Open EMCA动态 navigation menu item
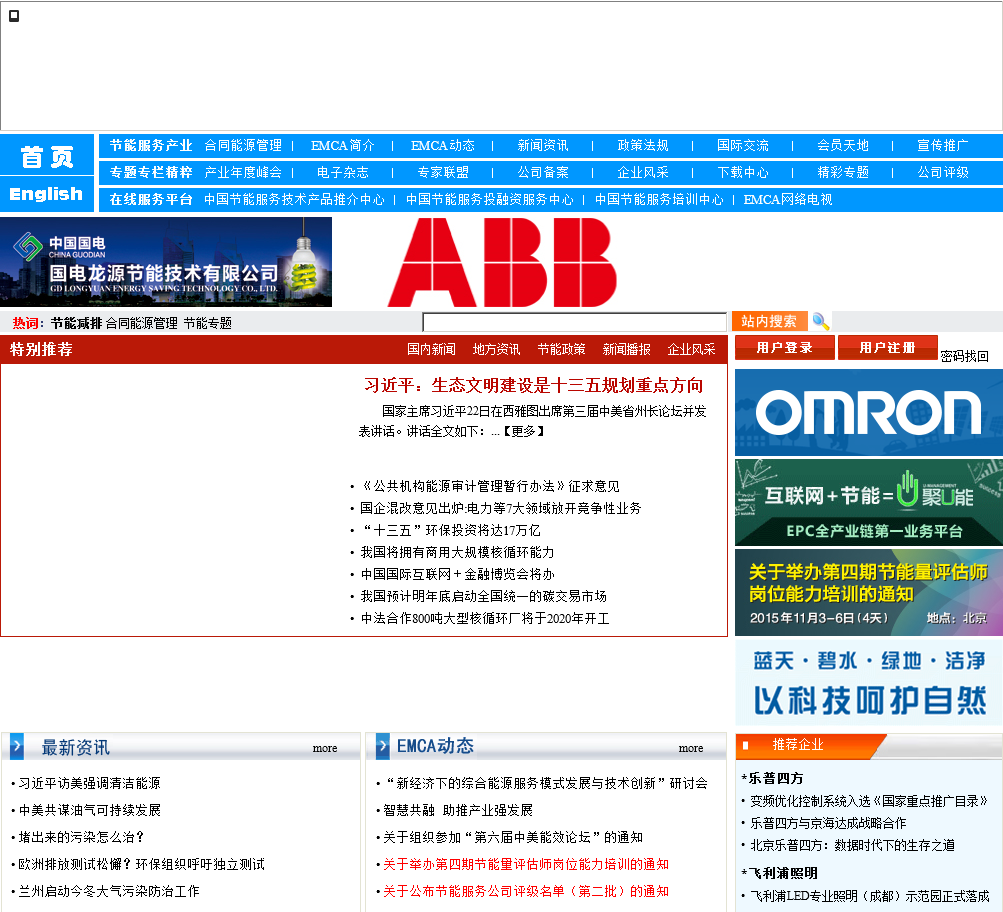This screenshot has height=912, width=1003. [x=443, y=146]
